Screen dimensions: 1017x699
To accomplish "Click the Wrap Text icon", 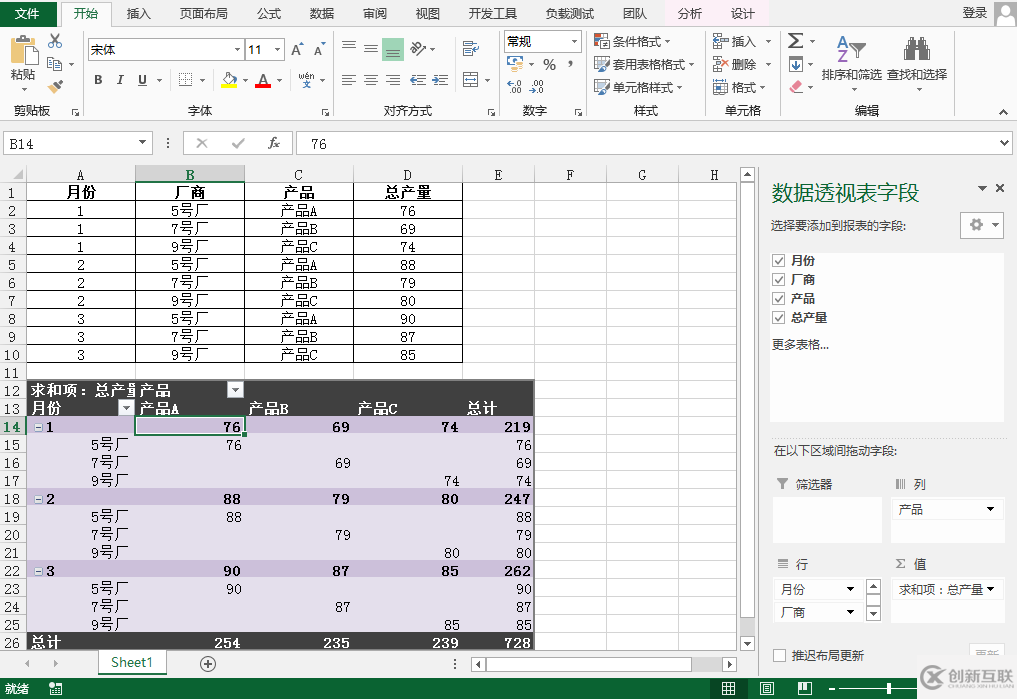I will [x=471, y=48].
